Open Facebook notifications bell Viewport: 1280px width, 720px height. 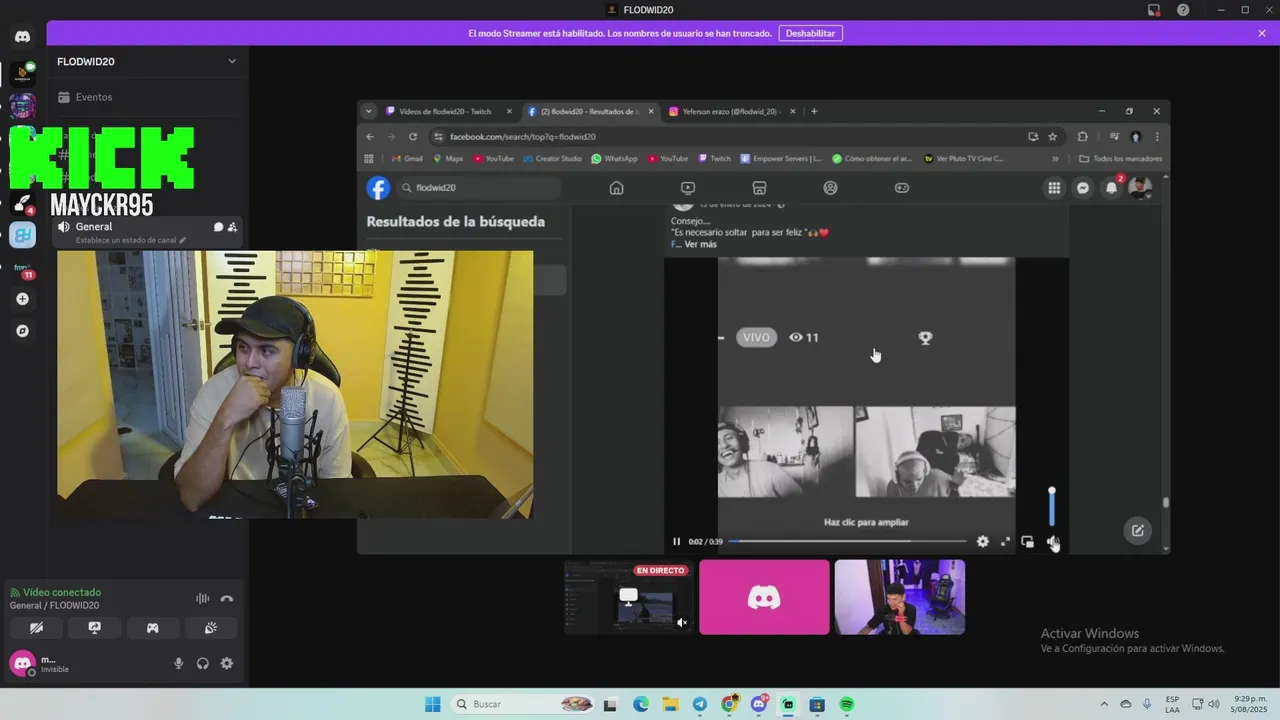[x=1111, y=188]
